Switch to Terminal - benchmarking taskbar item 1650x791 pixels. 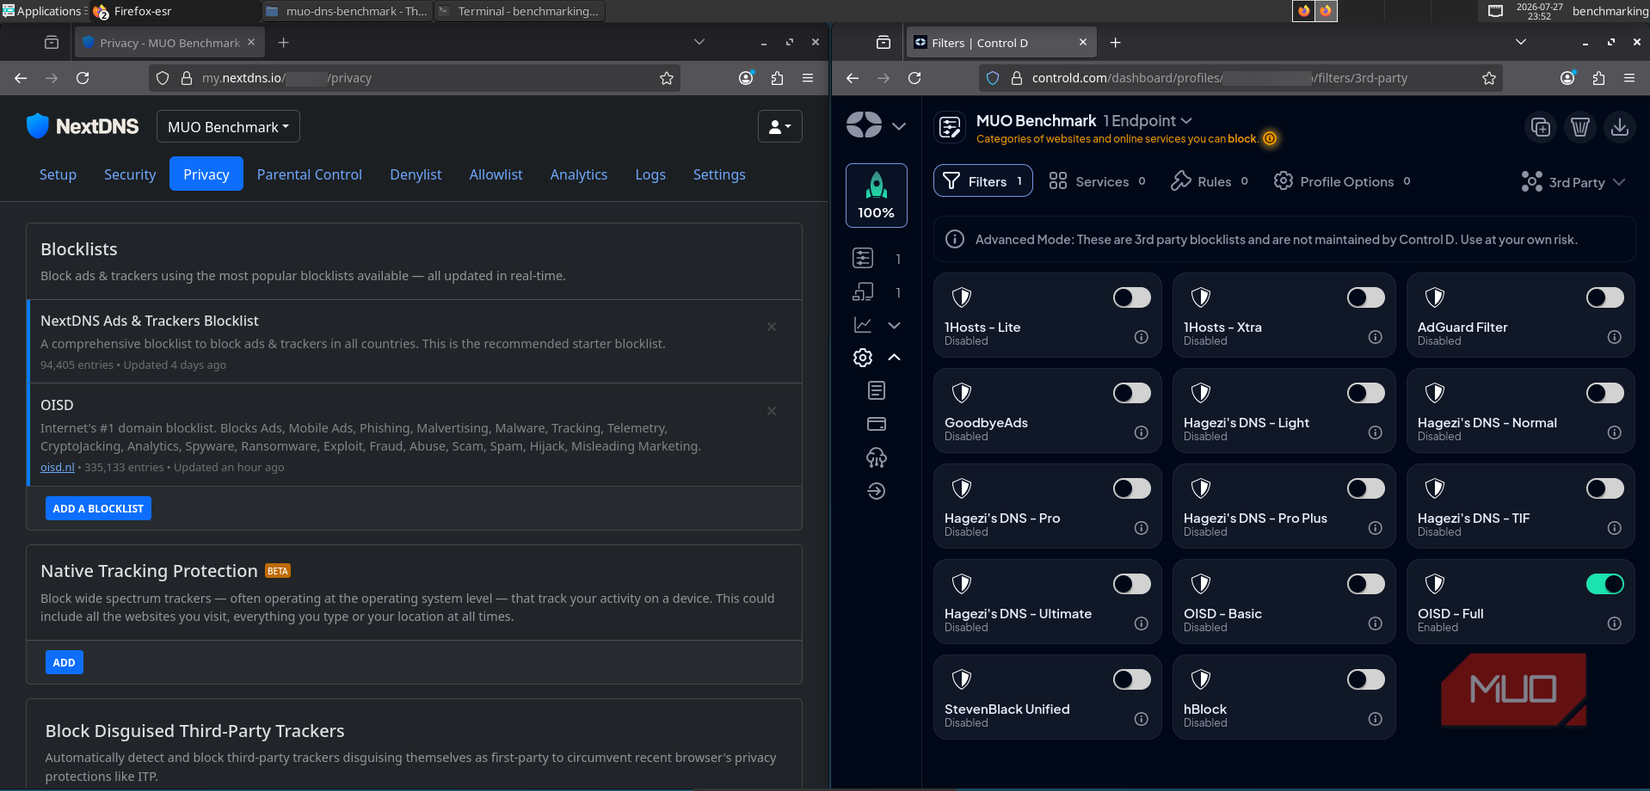519,11
